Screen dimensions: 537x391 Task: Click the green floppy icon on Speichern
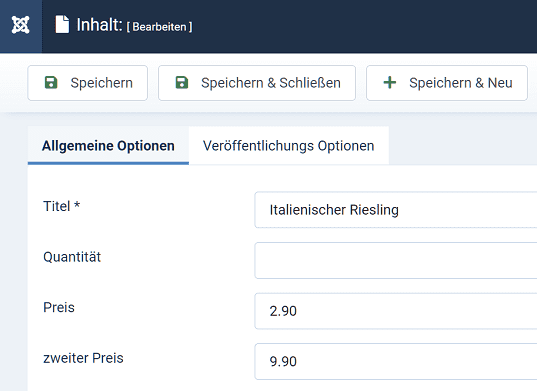point(51,83)
